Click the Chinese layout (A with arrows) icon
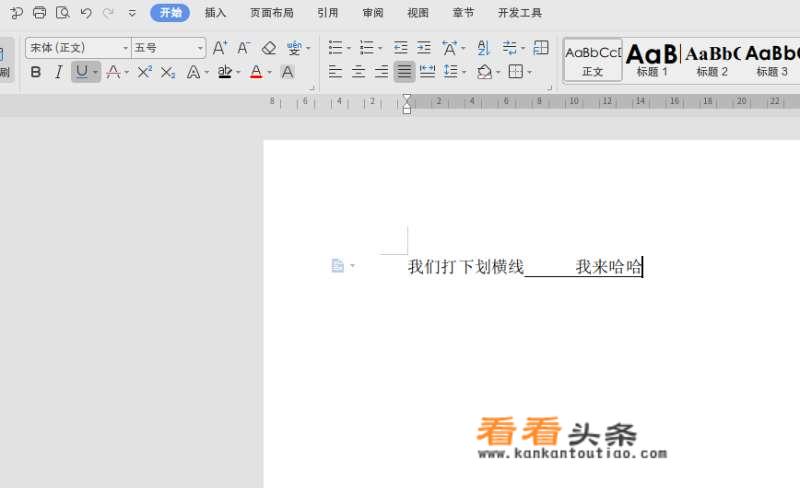Screen dimensions: 800x488 [x=449, y=48]
